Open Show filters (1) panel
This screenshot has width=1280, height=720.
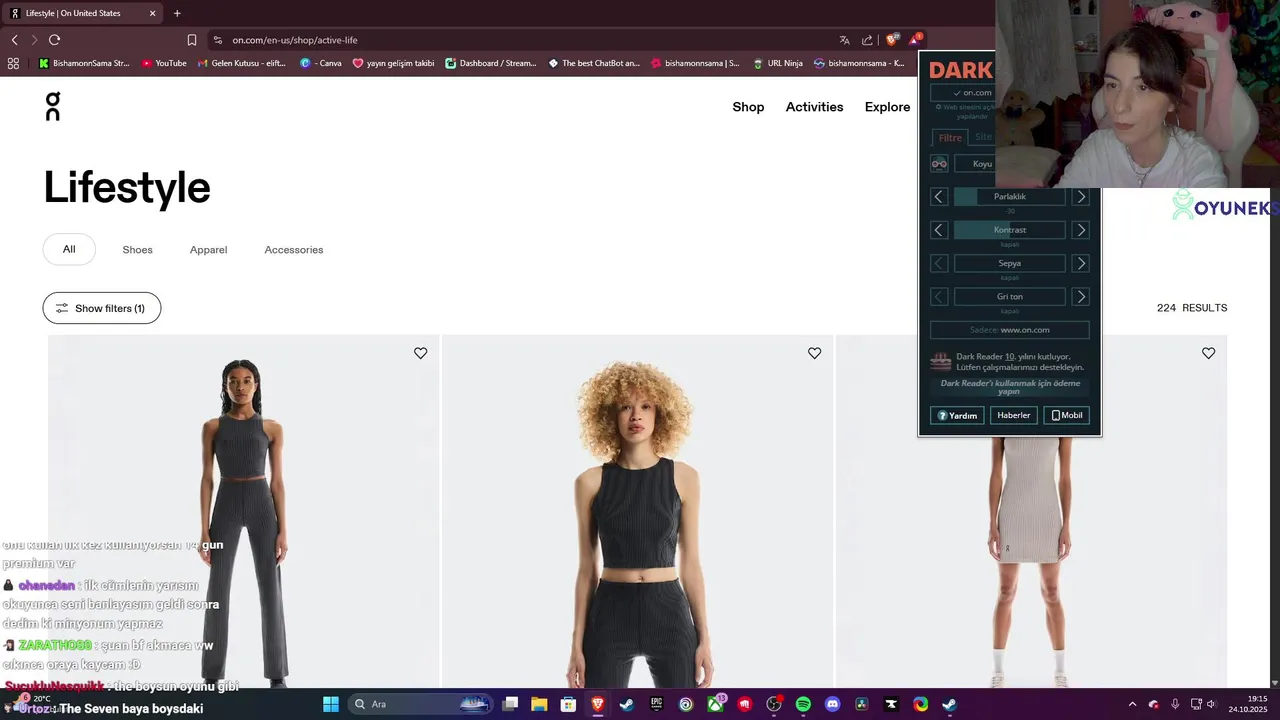click(x=101, y=308)
